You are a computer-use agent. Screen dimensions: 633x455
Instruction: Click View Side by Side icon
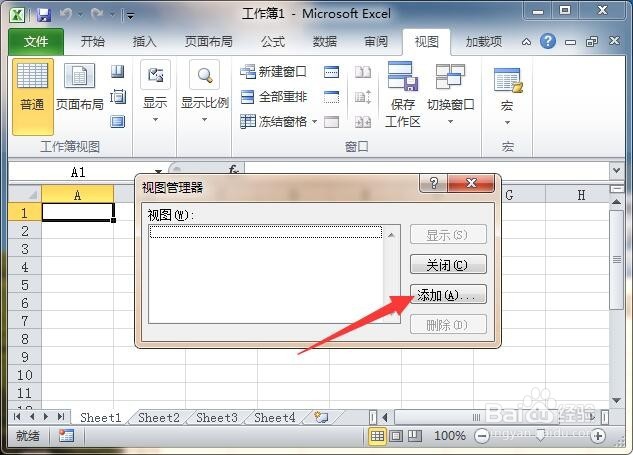363,72
